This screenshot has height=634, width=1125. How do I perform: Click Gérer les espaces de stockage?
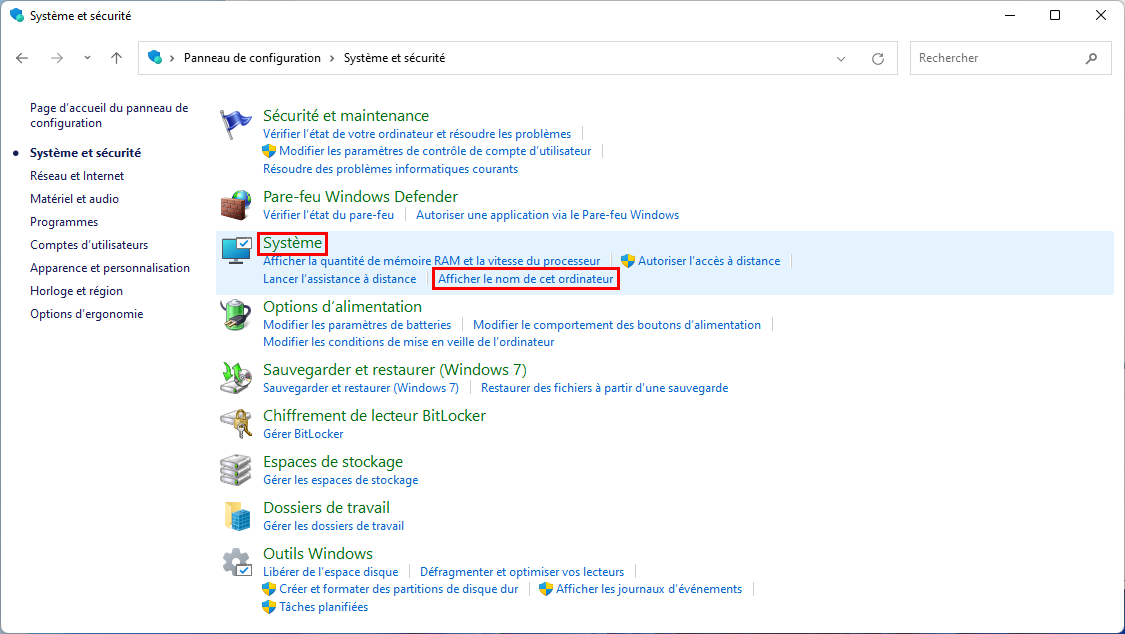coord(340,479)
